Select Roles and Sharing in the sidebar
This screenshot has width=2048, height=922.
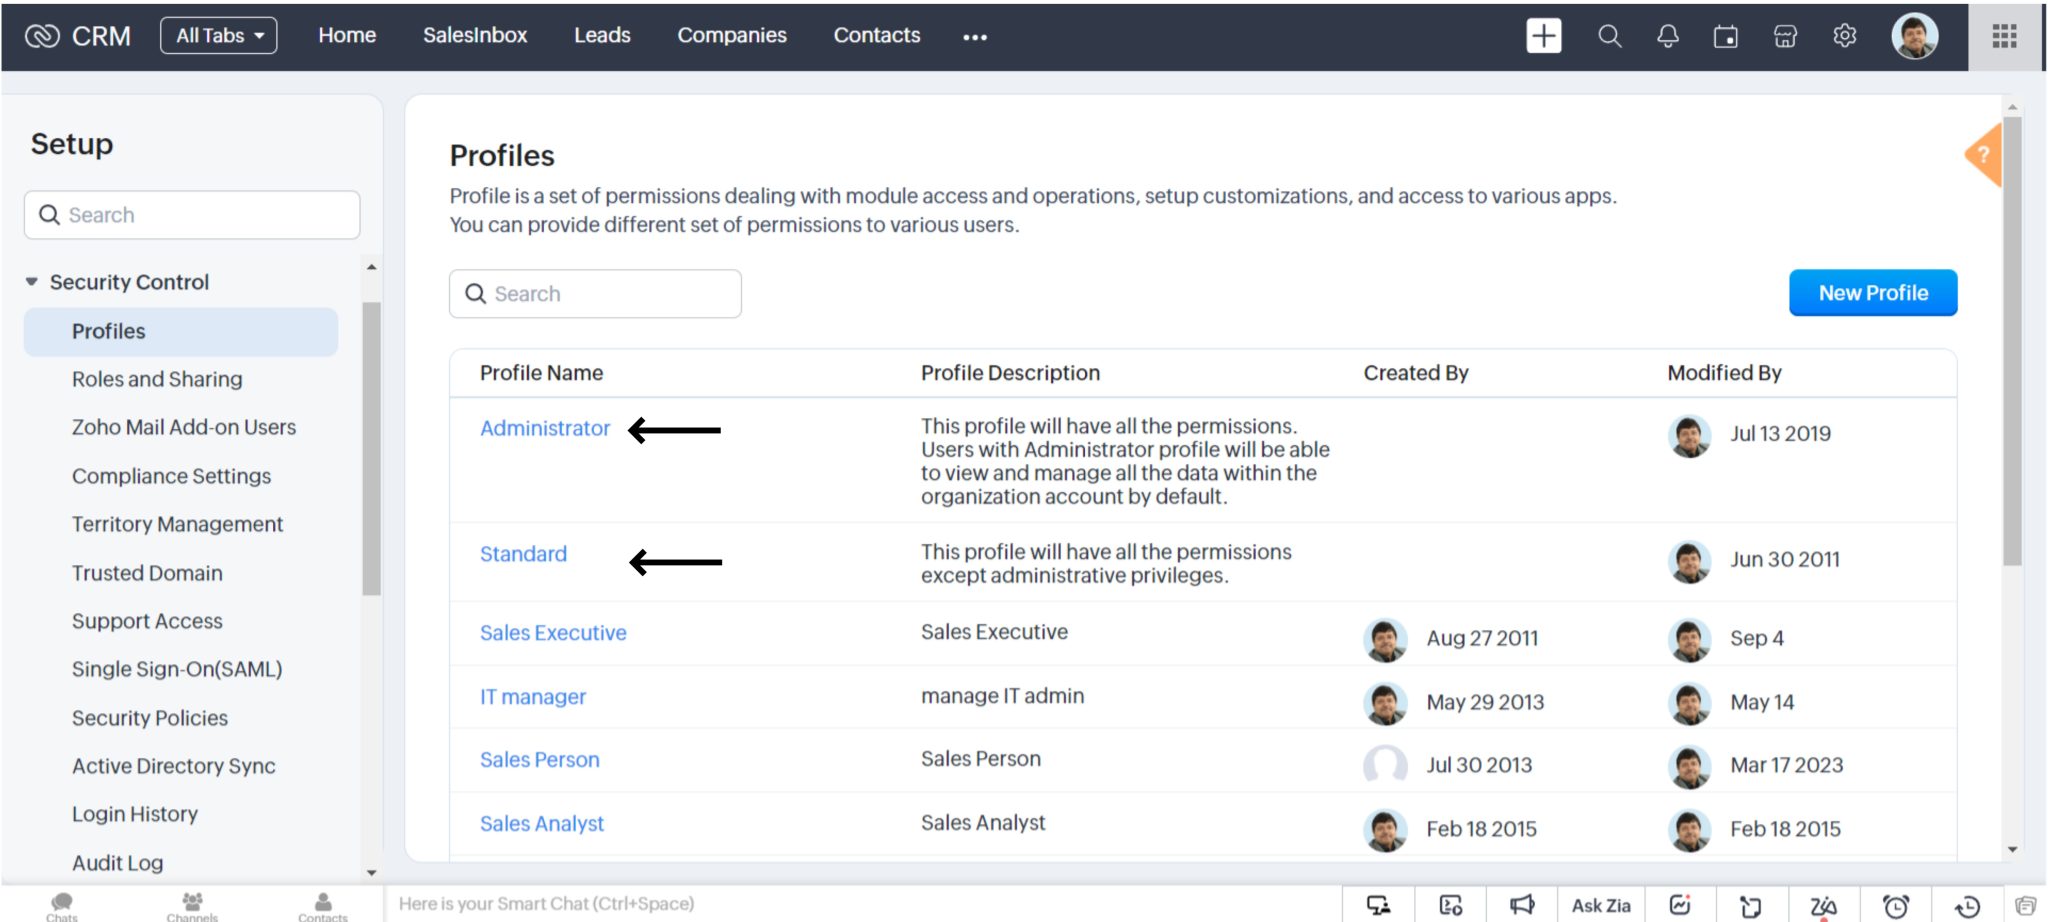pyautogui.click(x=157, y=379)
